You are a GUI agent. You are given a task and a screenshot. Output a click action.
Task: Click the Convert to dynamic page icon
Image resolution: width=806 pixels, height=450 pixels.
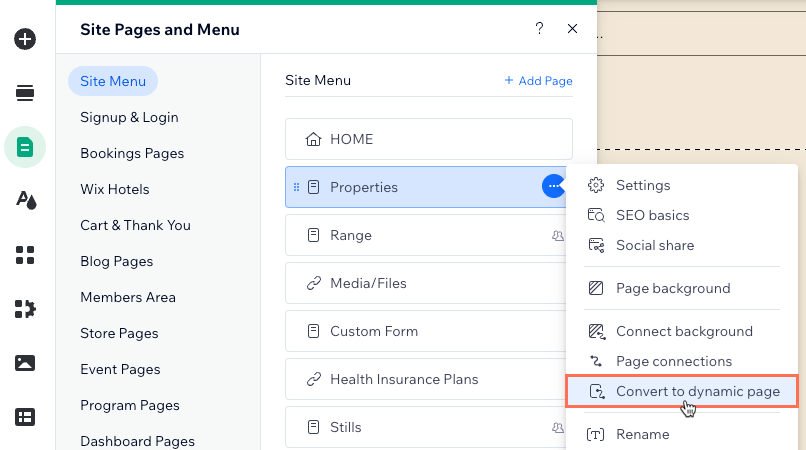tap(596, 391)
